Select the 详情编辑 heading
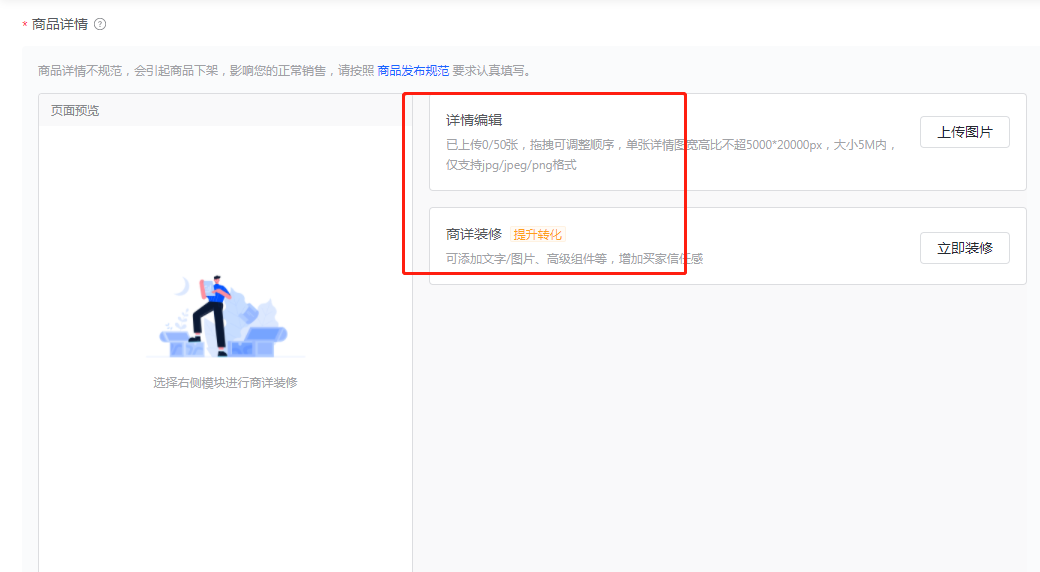1040x572 pixels. point(474,120)
